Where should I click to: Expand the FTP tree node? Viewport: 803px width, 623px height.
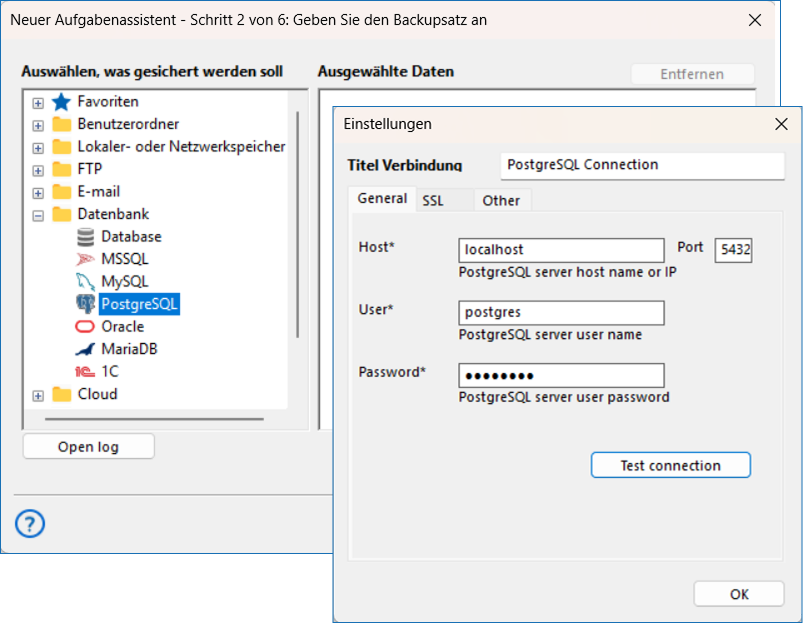[x=36, y=168]
